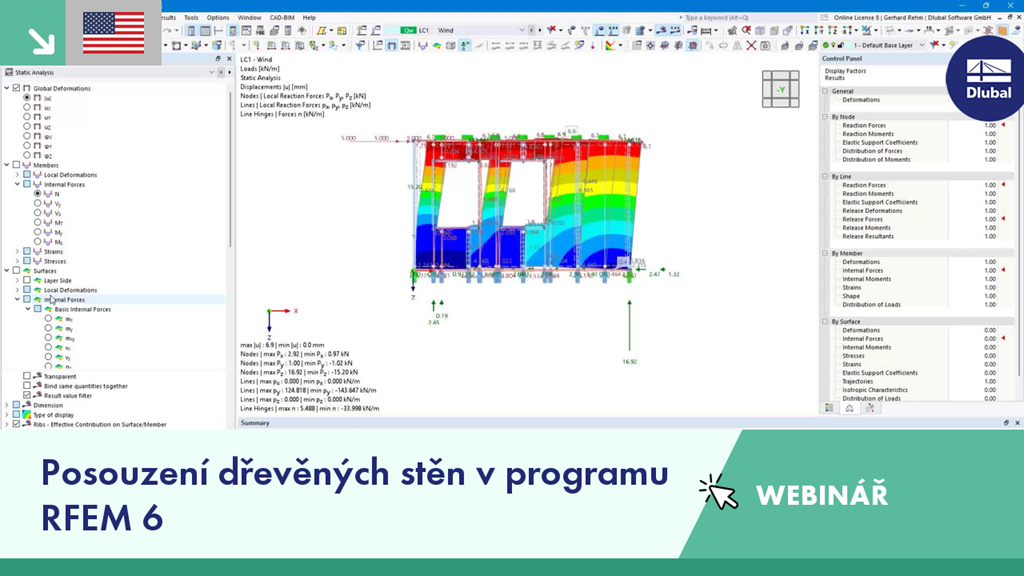The height and width of the screenshot is (576, 1024).
Task: Click the yellow parallelogram icon on the top toolbar row
Action: (321, 31)
